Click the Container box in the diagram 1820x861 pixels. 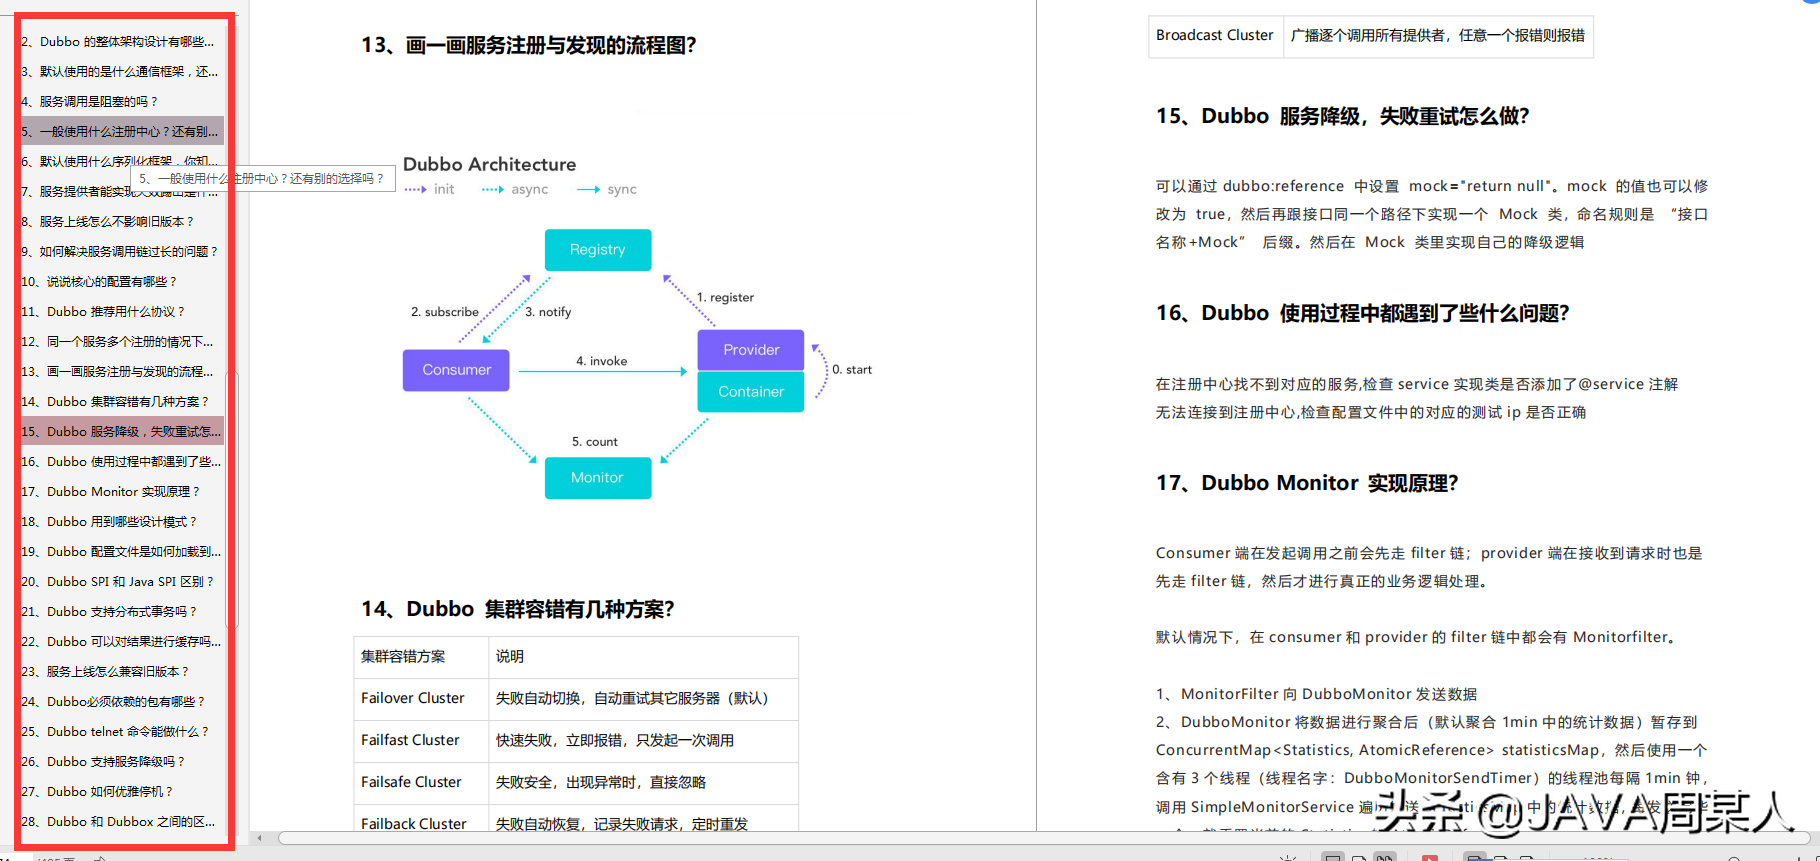tap(751, 392)
